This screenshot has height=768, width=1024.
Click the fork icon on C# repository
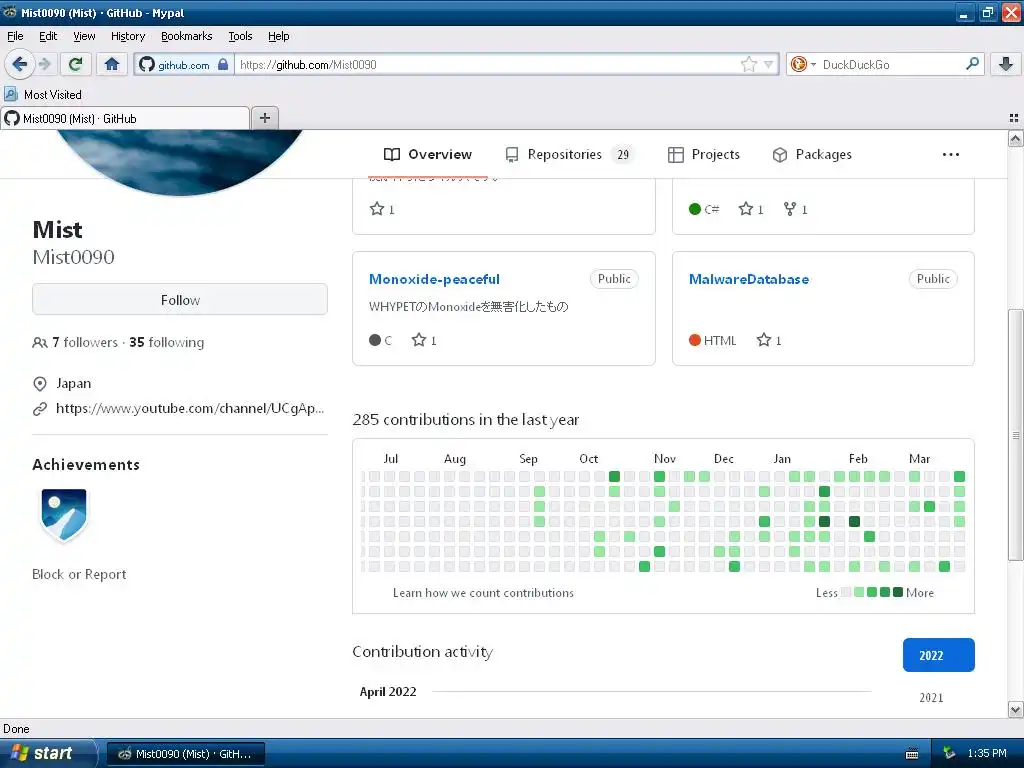click(790, 209)
